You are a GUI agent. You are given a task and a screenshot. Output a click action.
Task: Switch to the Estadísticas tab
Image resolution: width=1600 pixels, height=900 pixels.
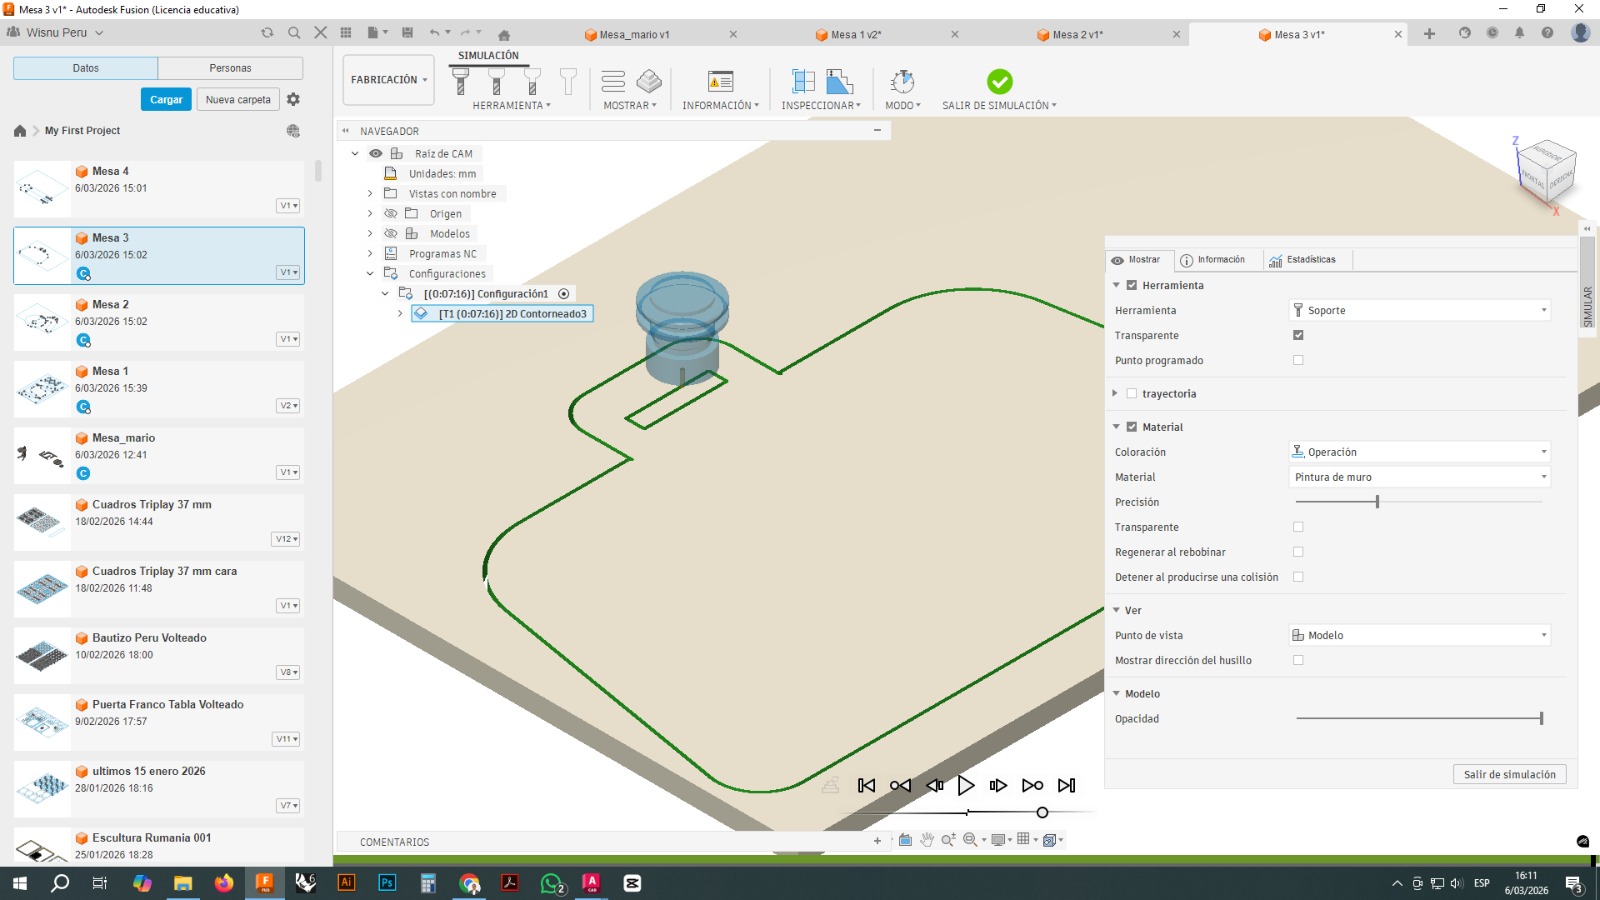[1304, 259]
